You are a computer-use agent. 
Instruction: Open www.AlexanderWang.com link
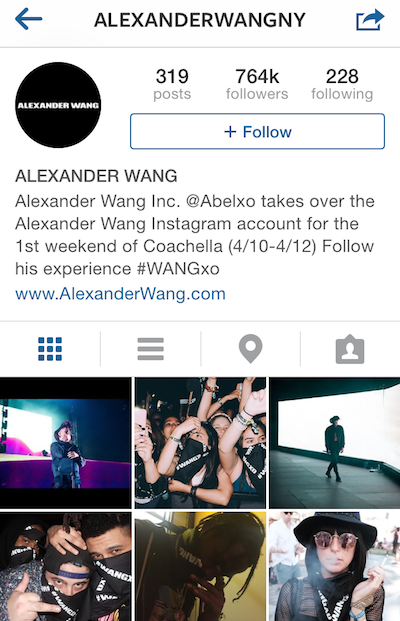click(120, 294)
